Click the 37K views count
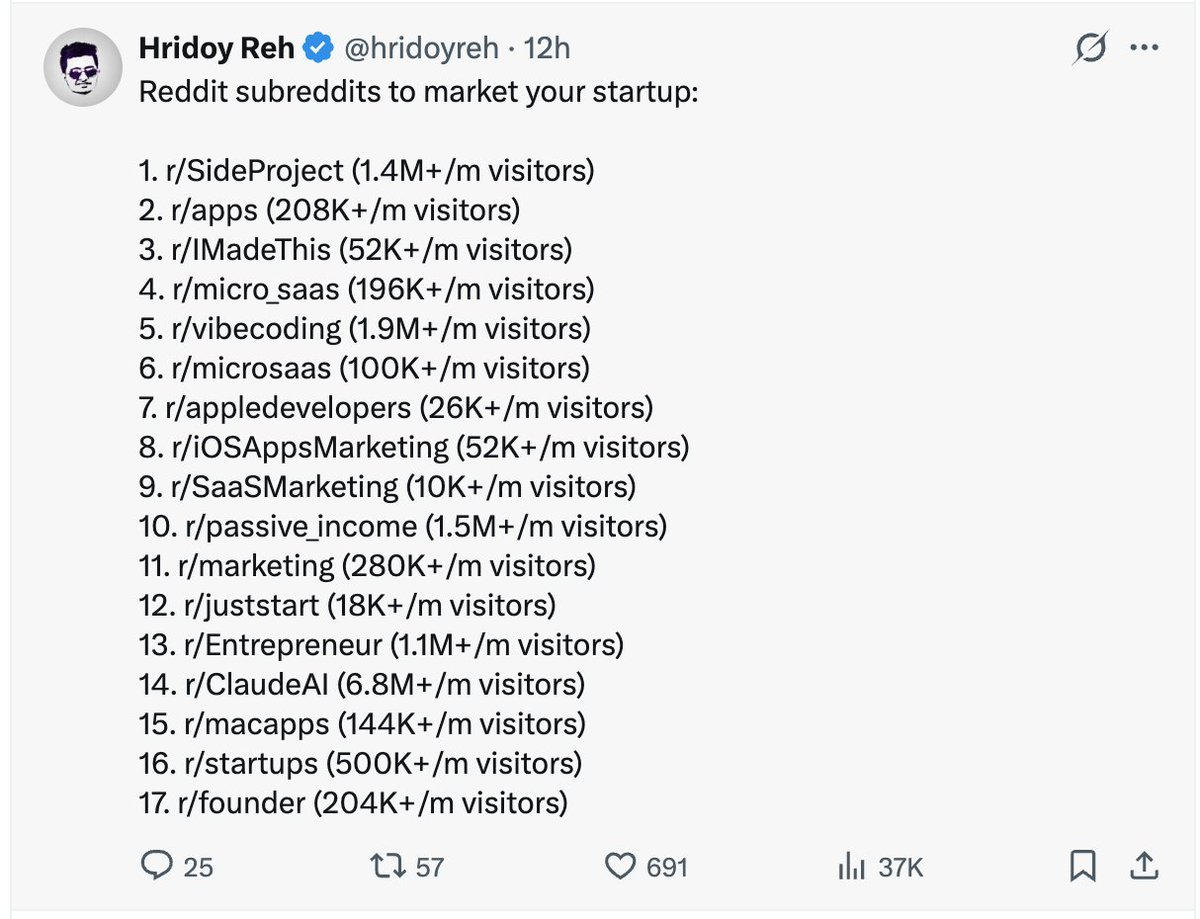Image resolution: width=1200 pixels, height=919 pixels. [x=901, y=866]
